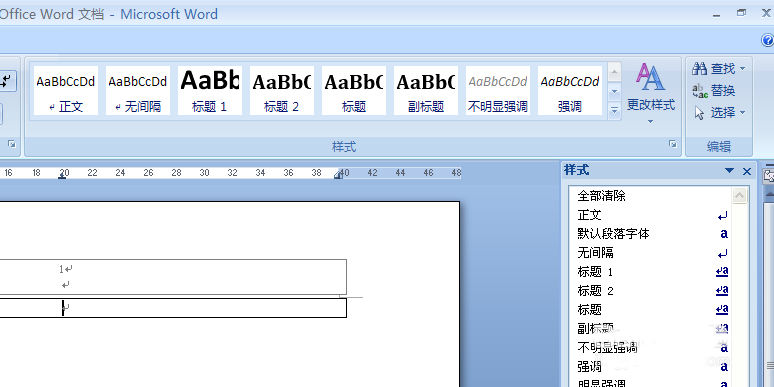This screenshot has width=774, height=387.
Task: Apply the 不明显强调 gallery style
Action: pos(498,91)
